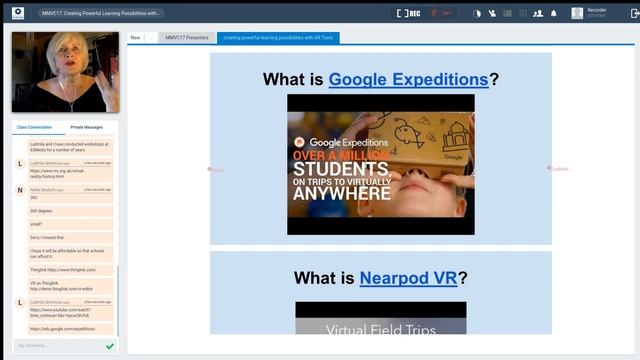Click the exit classroom icon
The width and height of the screenshot is (640, 360).
pos(635,13)
